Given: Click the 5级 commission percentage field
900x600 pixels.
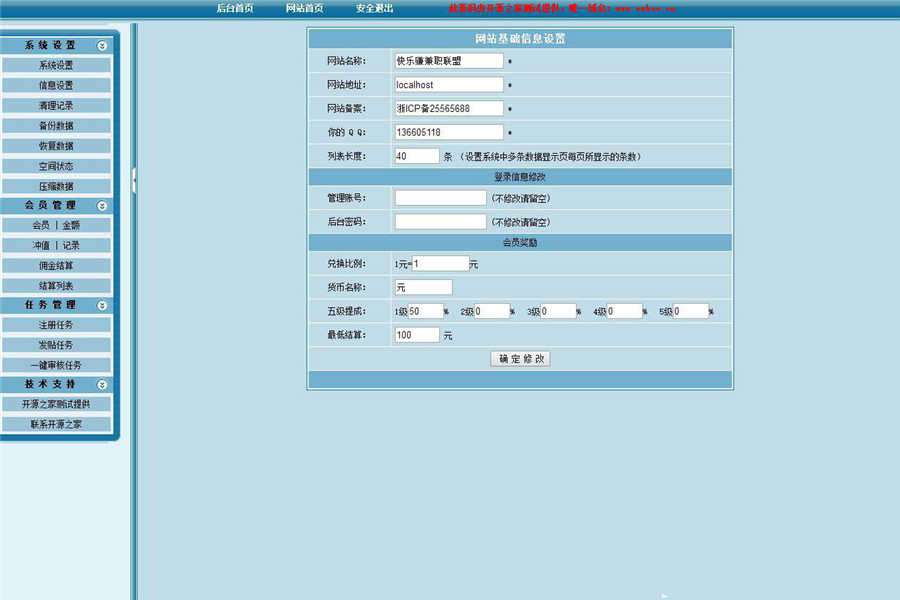Looking at the screenshot, I should pyautogui.click(x=691, y=311).
